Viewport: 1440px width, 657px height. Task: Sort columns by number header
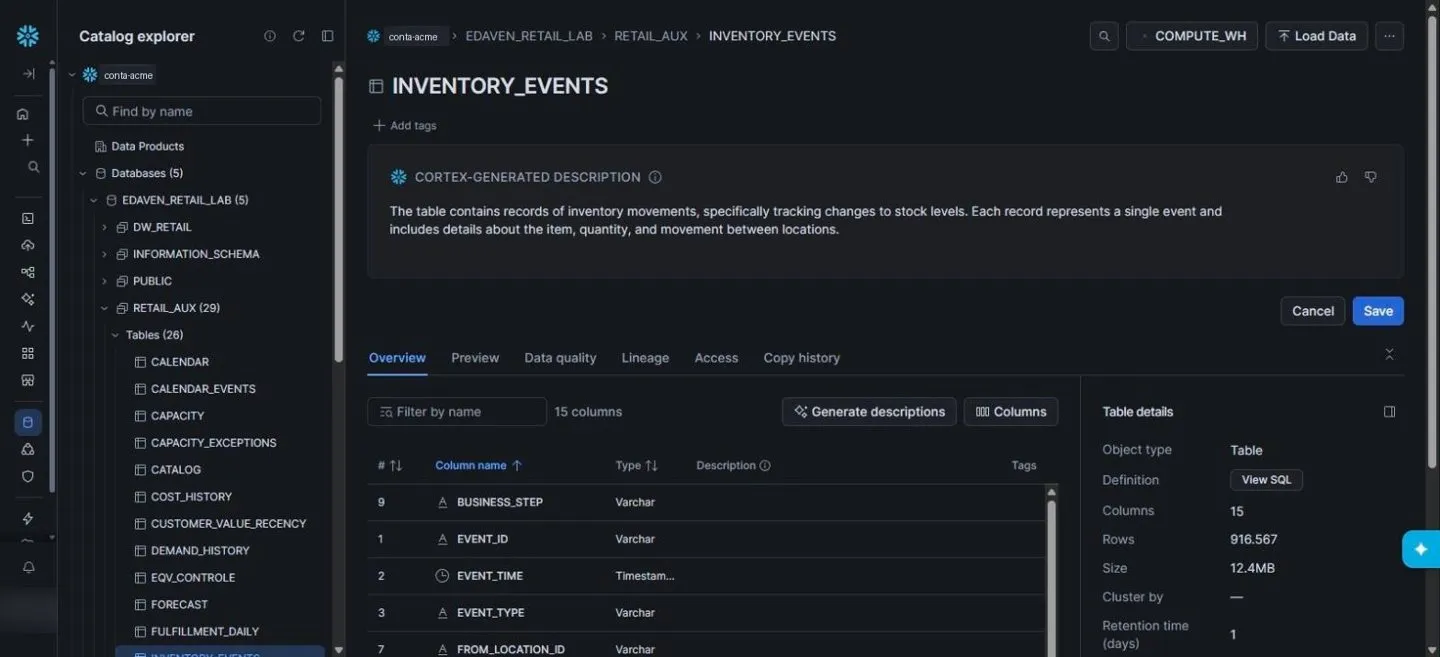pyautogui.click(x=390, y=466)
